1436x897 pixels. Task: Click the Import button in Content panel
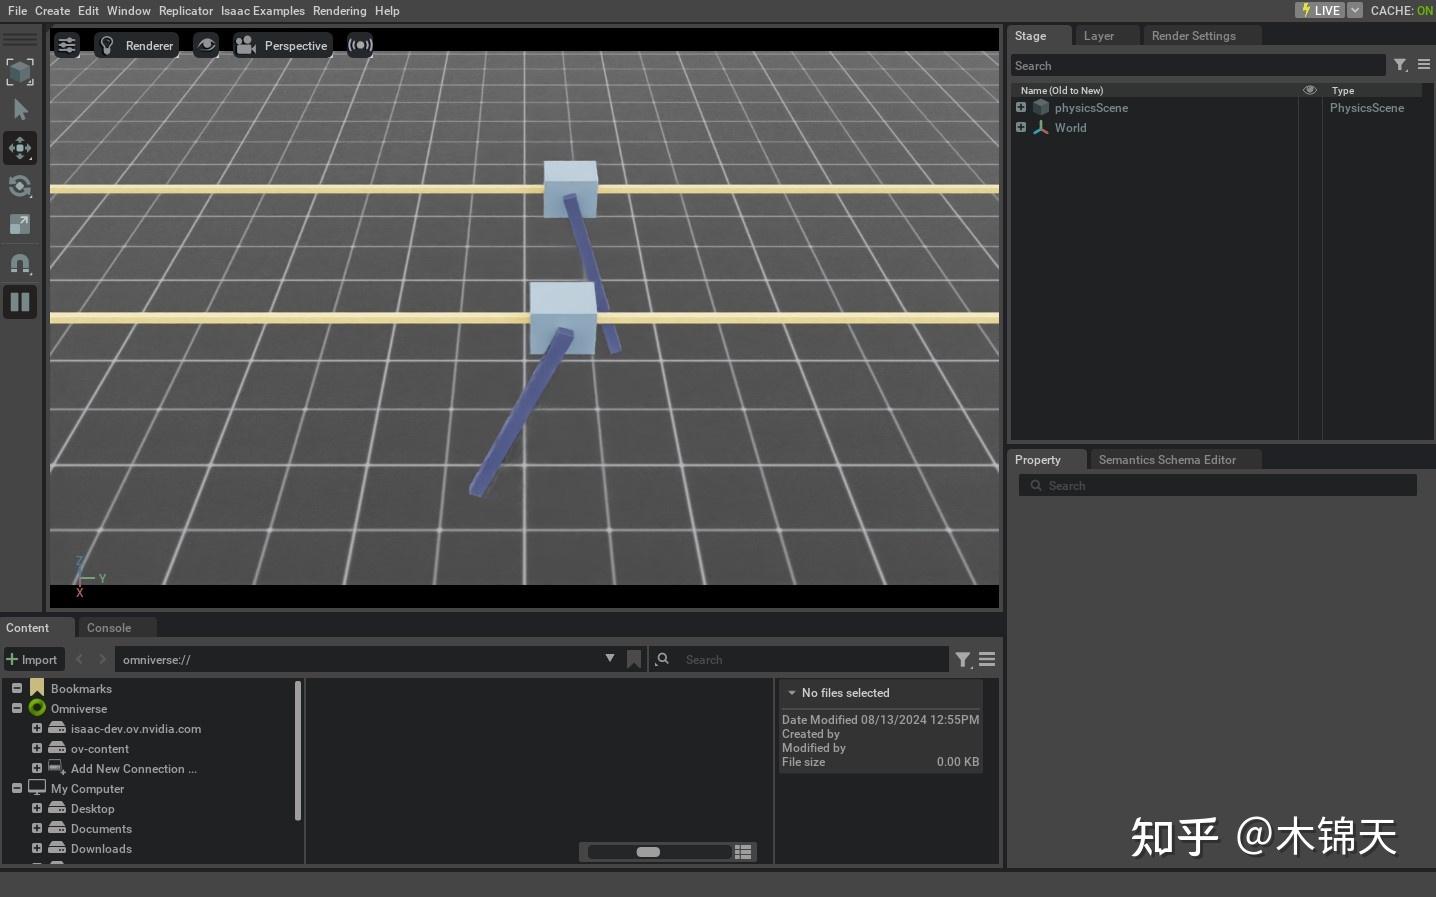pyautogui.click(x=33, y=659)
